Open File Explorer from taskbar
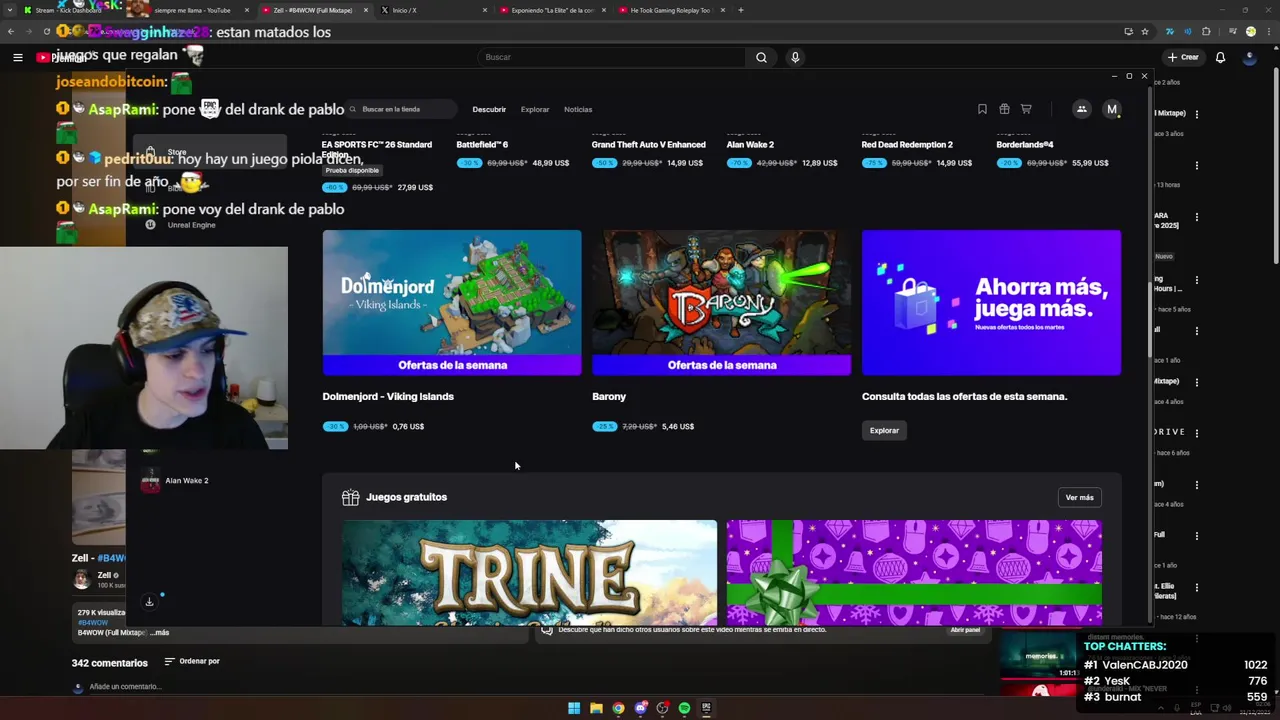The height and width of the screenshot is (720, 1280). tap(596, 708)
